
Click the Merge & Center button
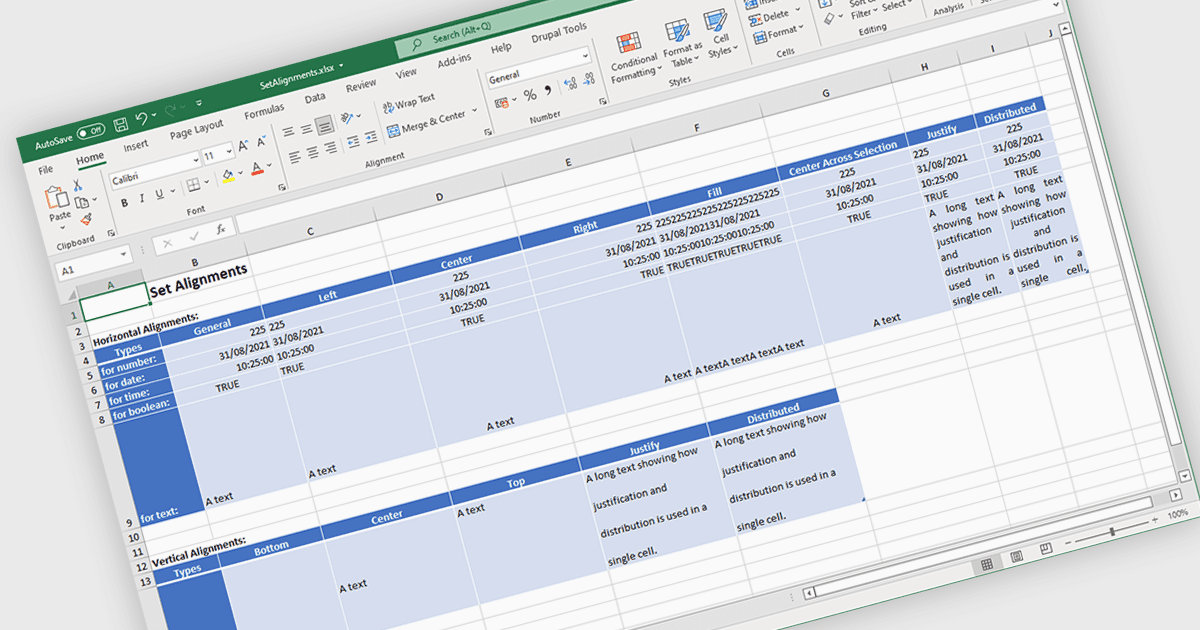click(x=428, y=122)
